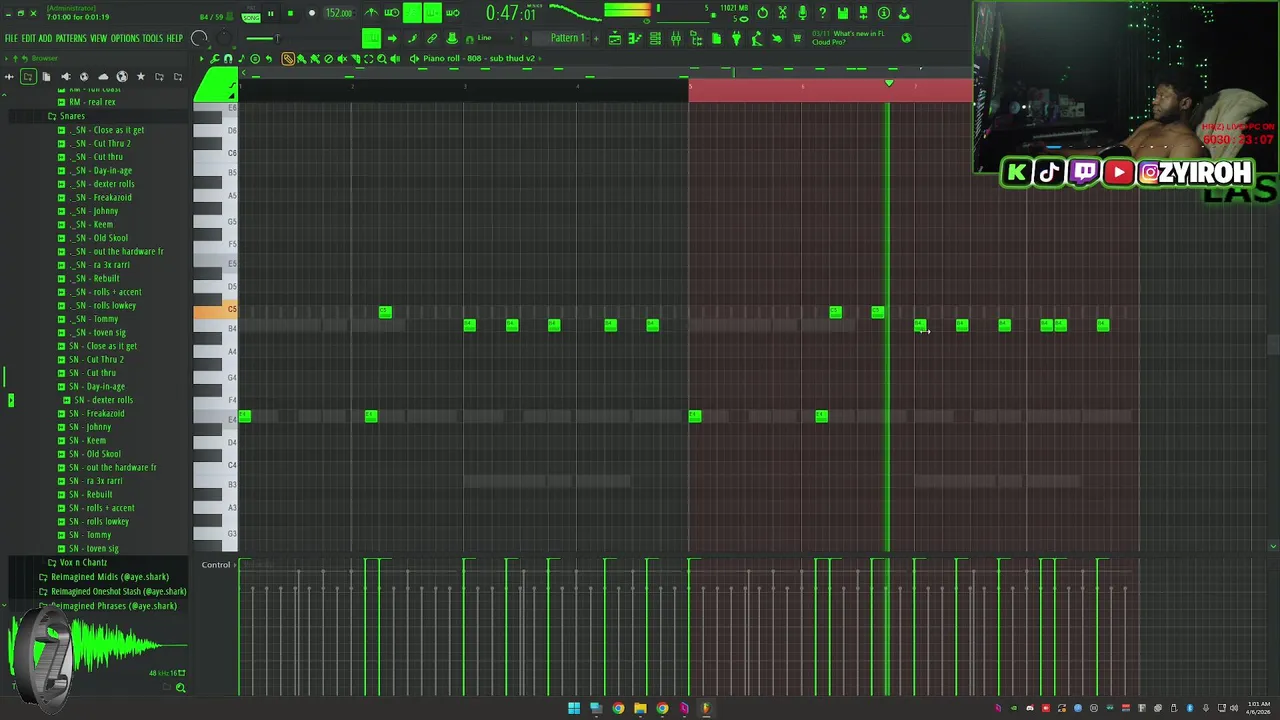Save the project with floppy disk icon
The width and height of the screenshot is (1280, 720).
coord(843,13)
